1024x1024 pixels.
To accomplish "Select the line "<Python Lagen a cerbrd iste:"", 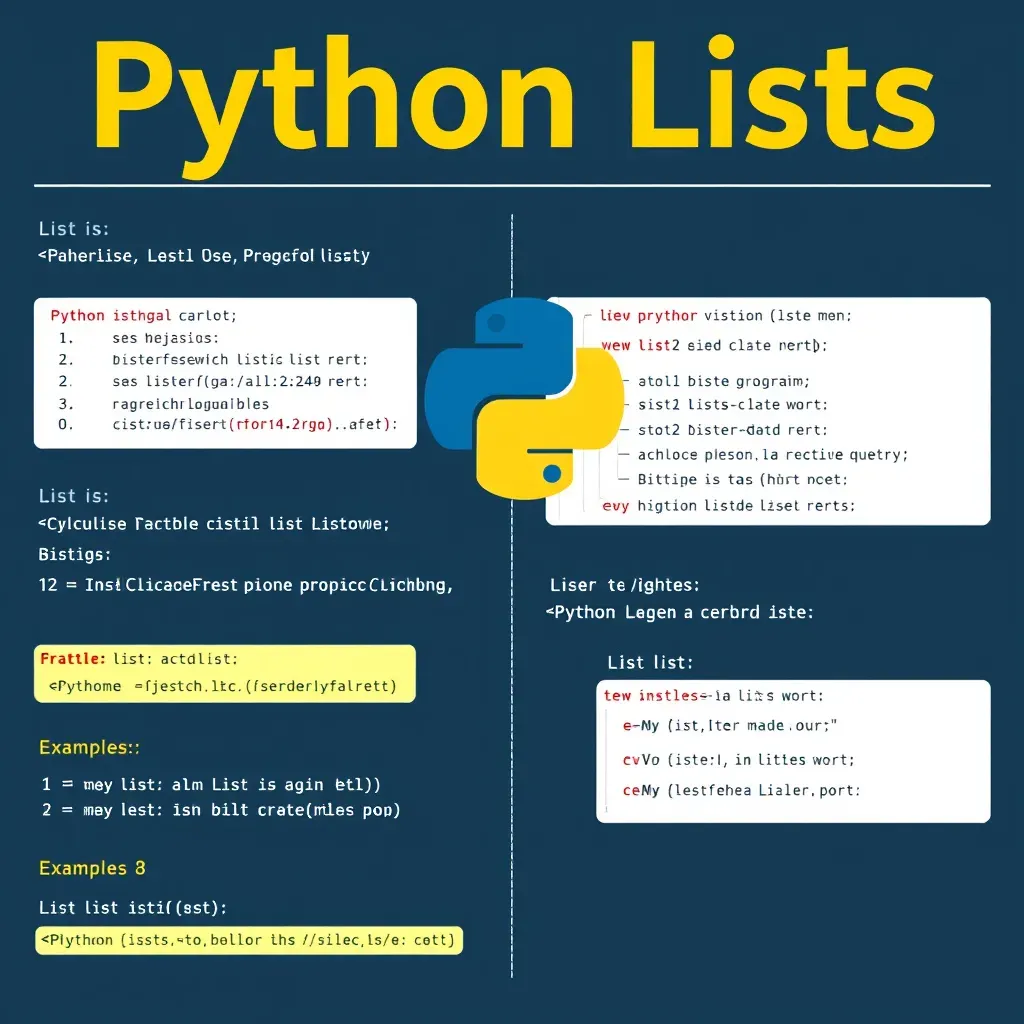I will pos(680,613).
